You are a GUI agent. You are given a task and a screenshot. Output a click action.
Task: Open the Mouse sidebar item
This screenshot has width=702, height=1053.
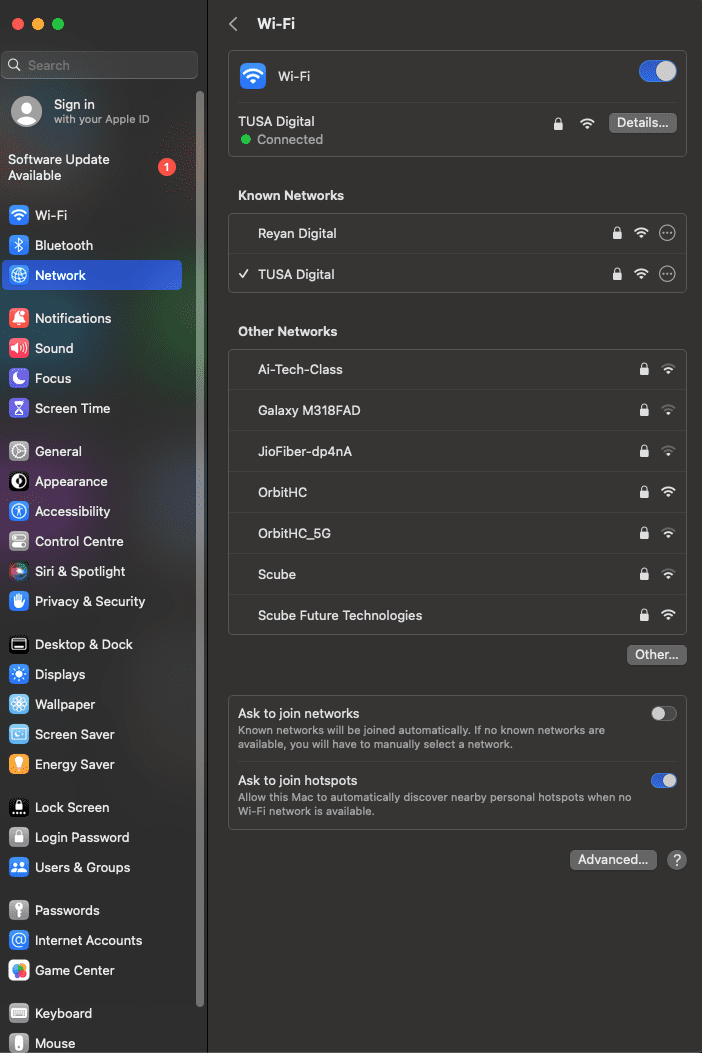tap(92, 1043)
